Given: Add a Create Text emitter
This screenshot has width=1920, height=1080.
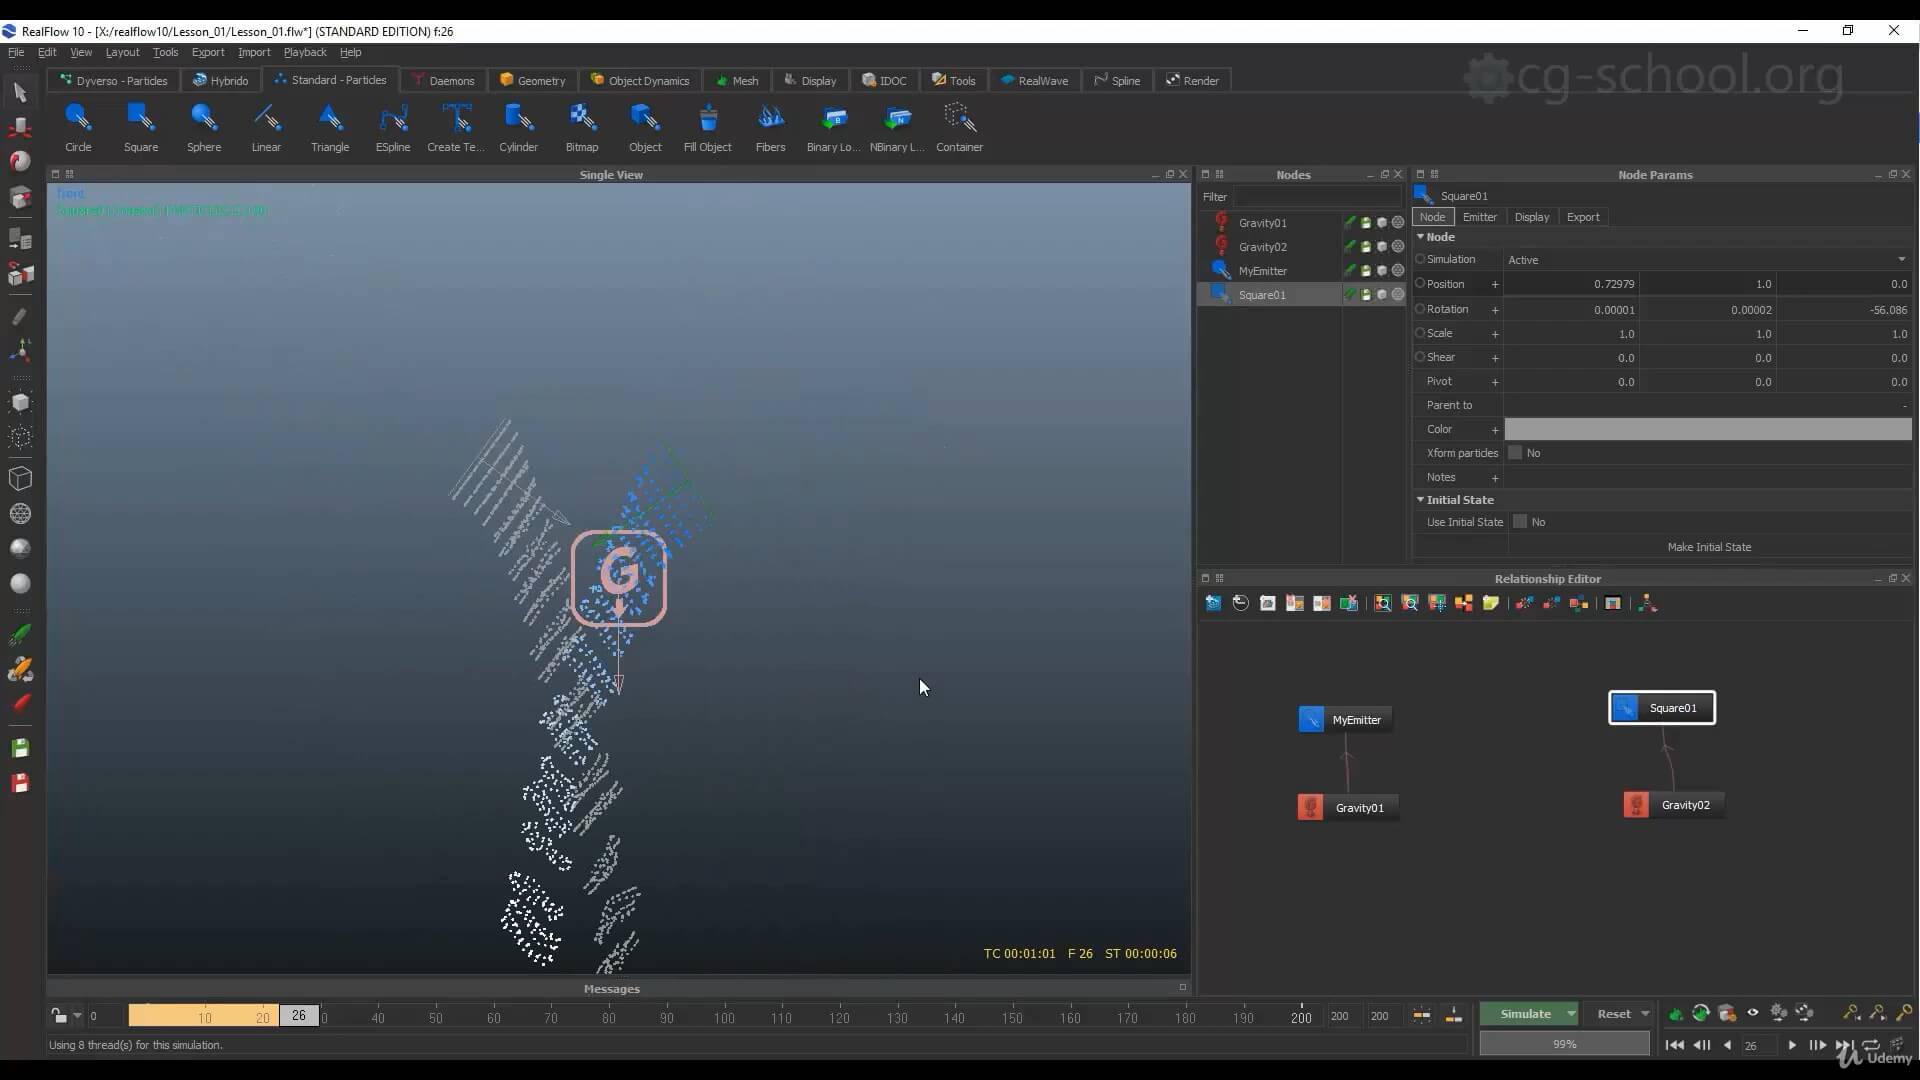Looking at the screenshot, I should point(456,127).
